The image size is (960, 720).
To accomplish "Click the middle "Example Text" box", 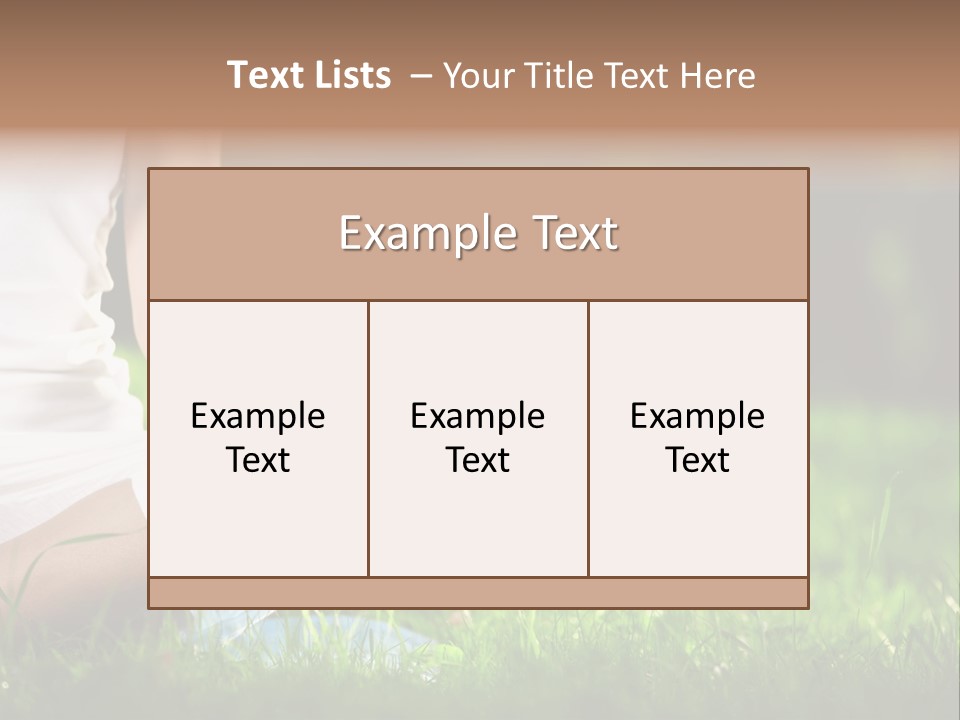I will pyautogui.click(x=478, y=438).
